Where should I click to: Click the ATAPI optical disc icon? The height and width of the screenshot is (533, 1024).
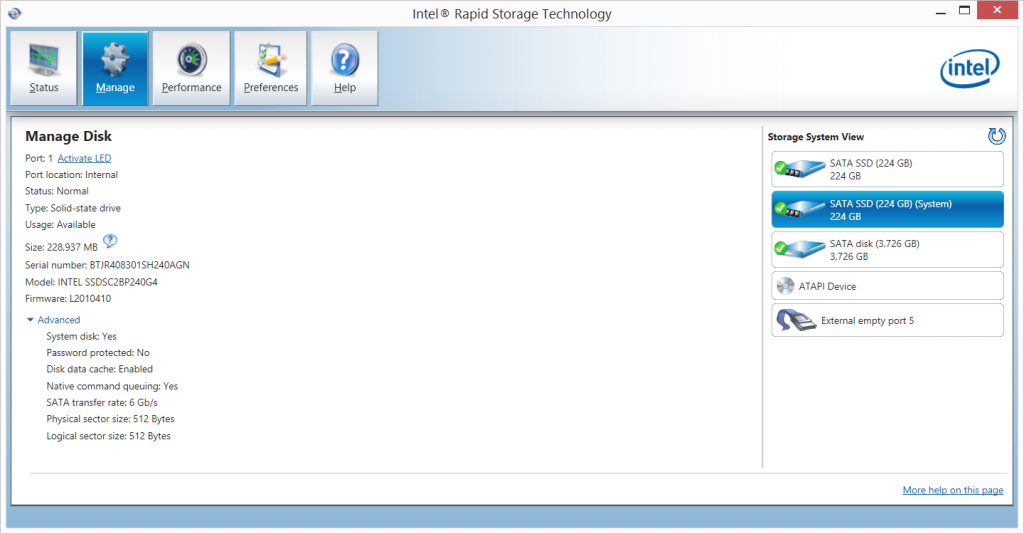click(x=786, y=286)
